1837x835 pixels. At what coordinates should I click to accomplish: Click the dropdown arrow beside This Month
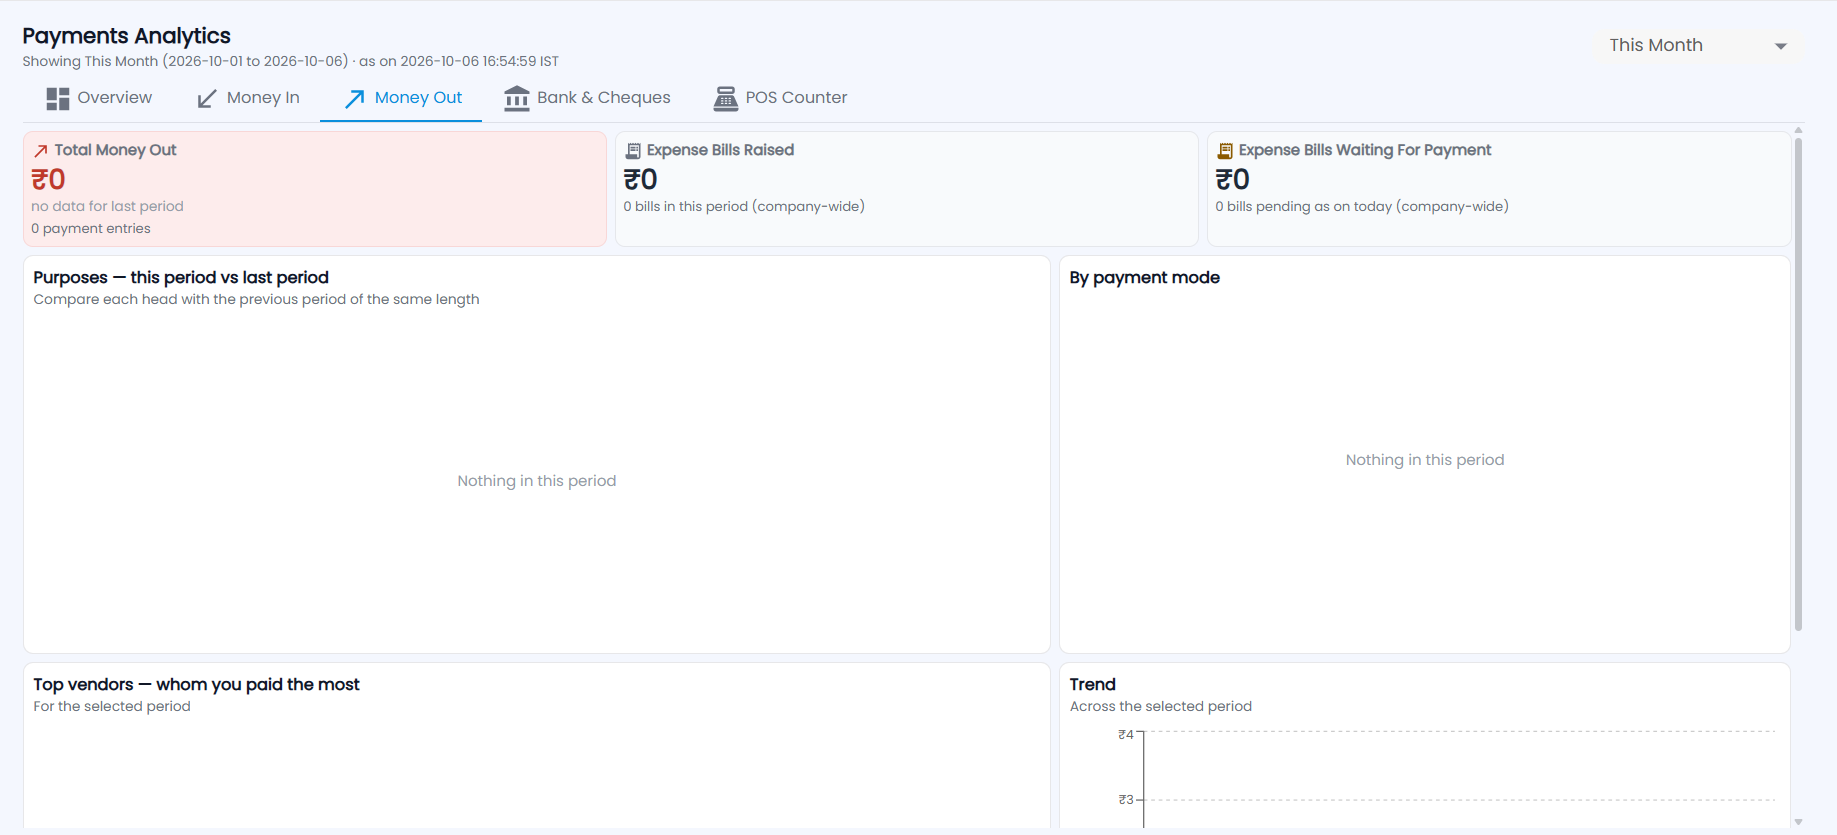(1780, 46)
